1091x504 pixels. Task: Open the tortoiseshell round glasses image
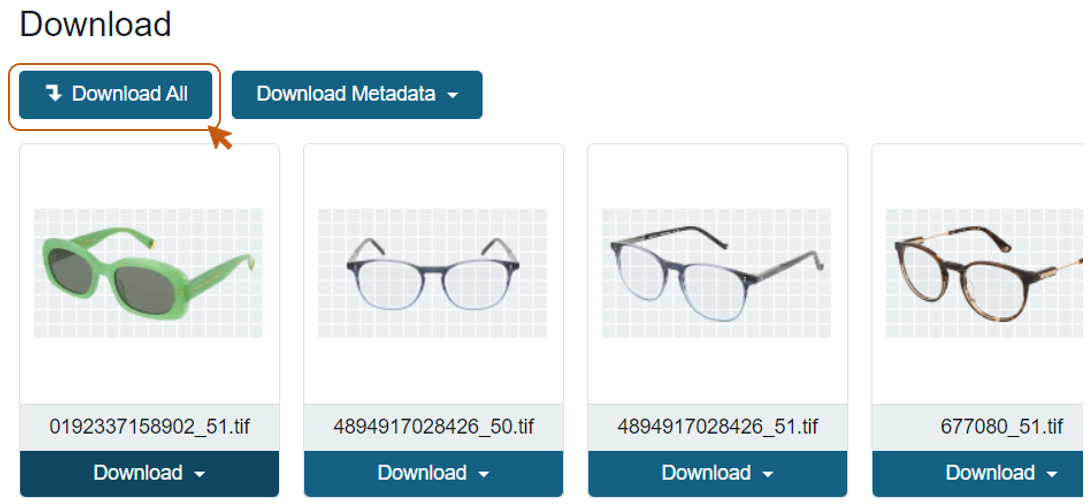pos(985,272)
